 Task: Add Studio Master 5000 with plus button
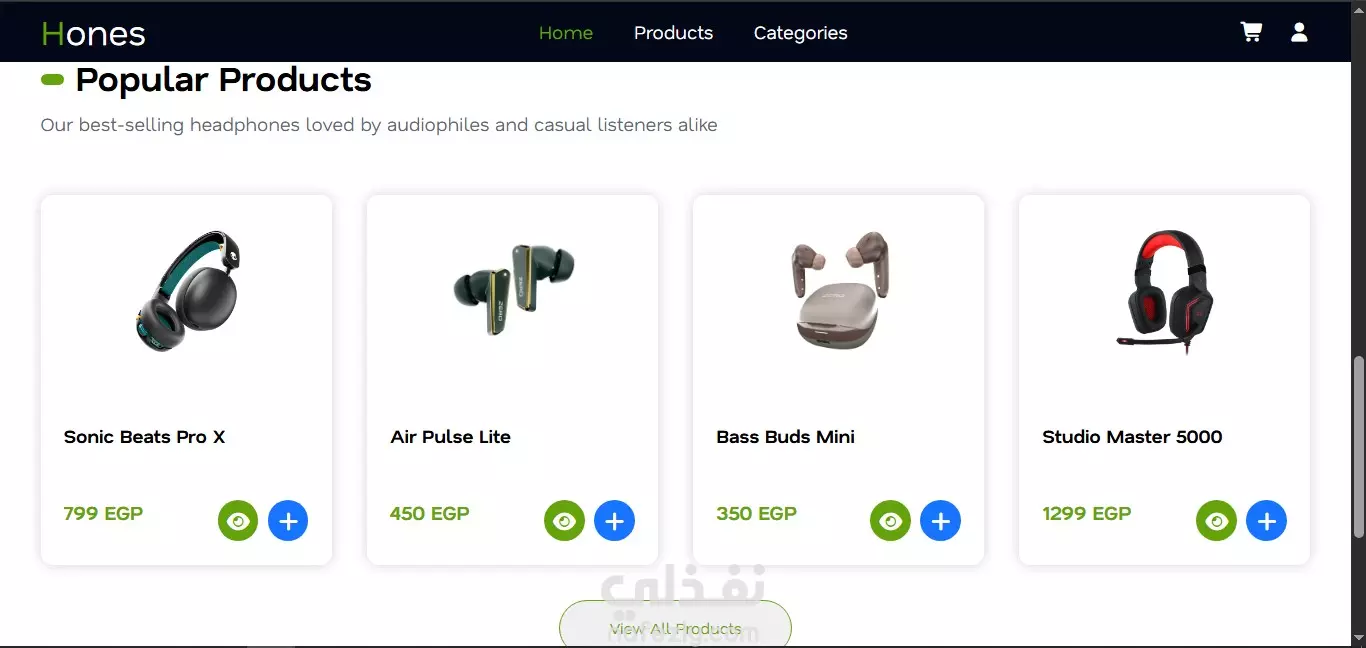(1266, 521)
